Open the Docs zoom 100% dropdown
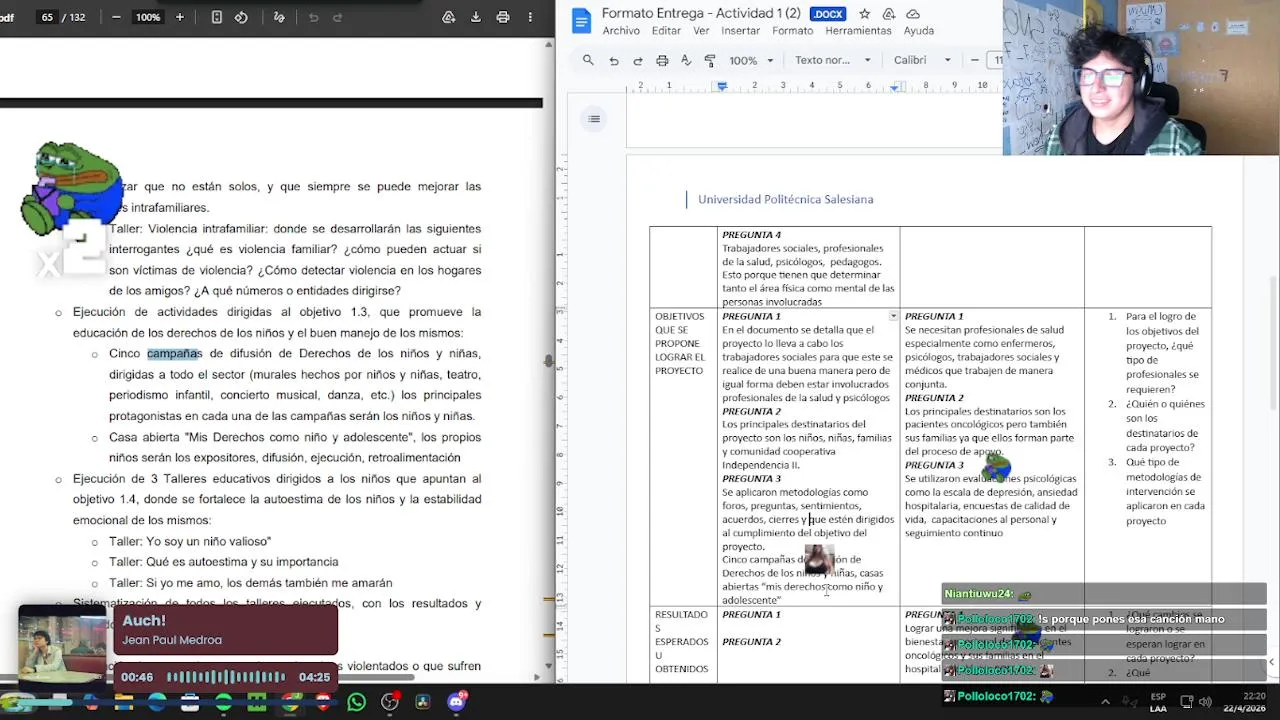This screenshot has width=1280, height=720. 751,60
